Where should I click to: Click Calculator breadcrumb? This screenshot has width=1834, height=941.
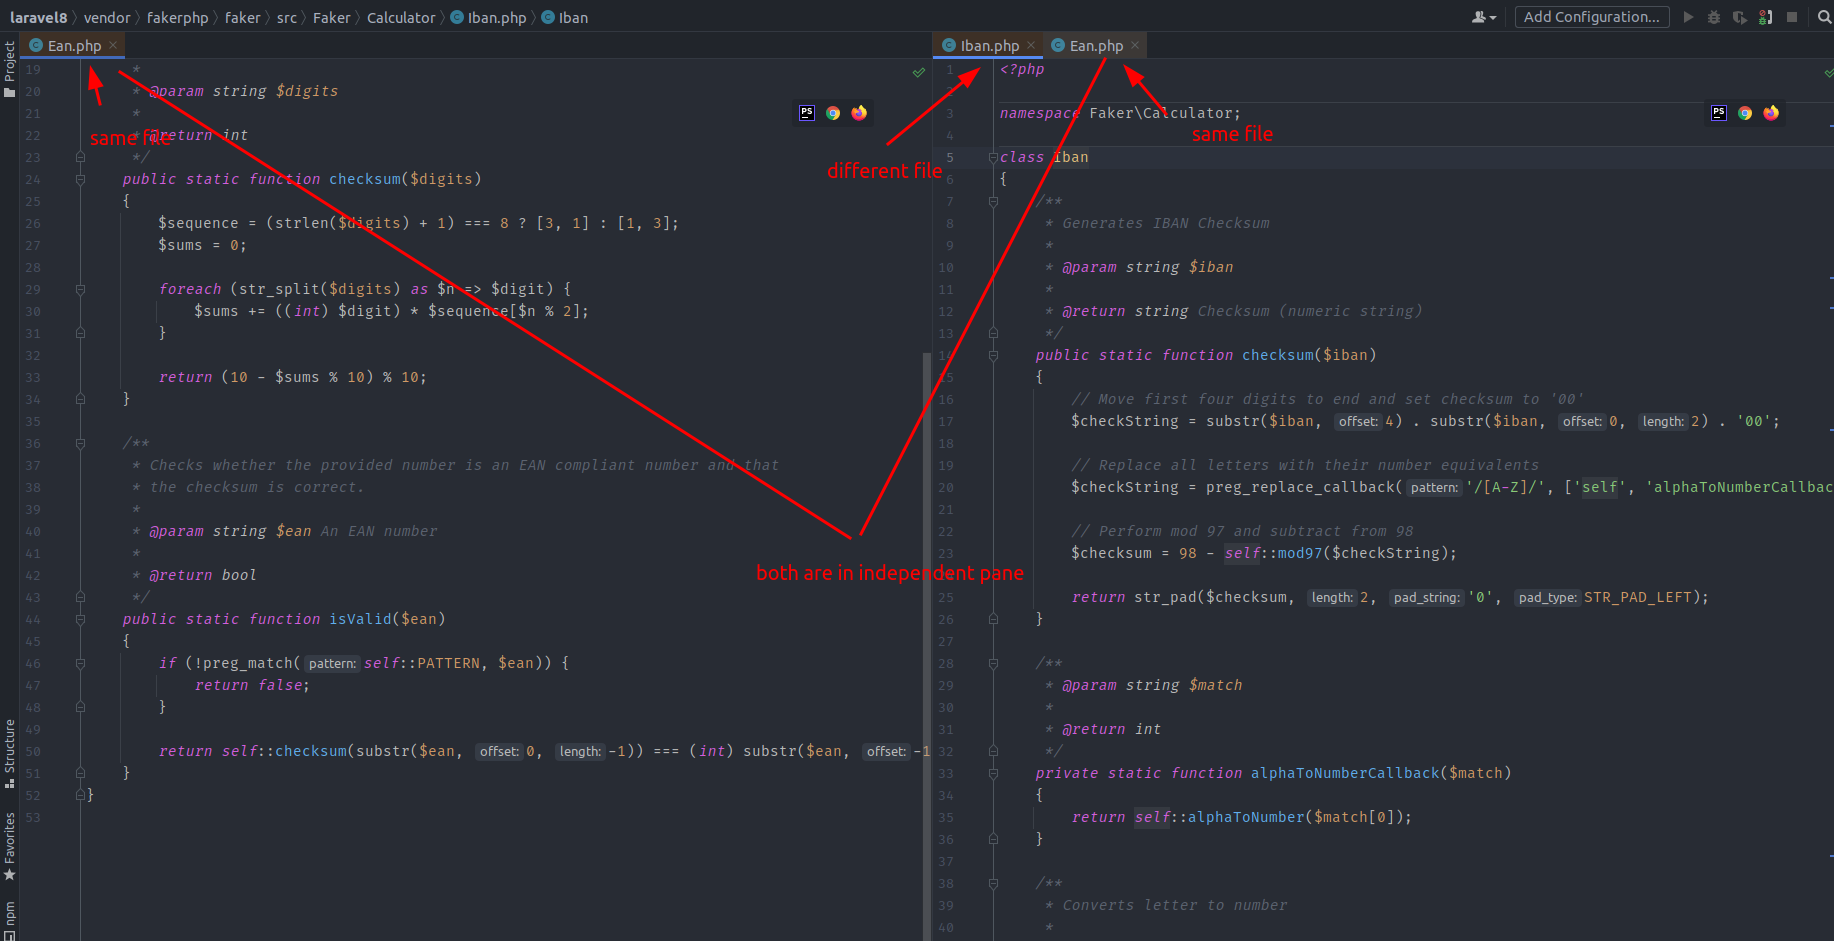(x=401, y=18)
